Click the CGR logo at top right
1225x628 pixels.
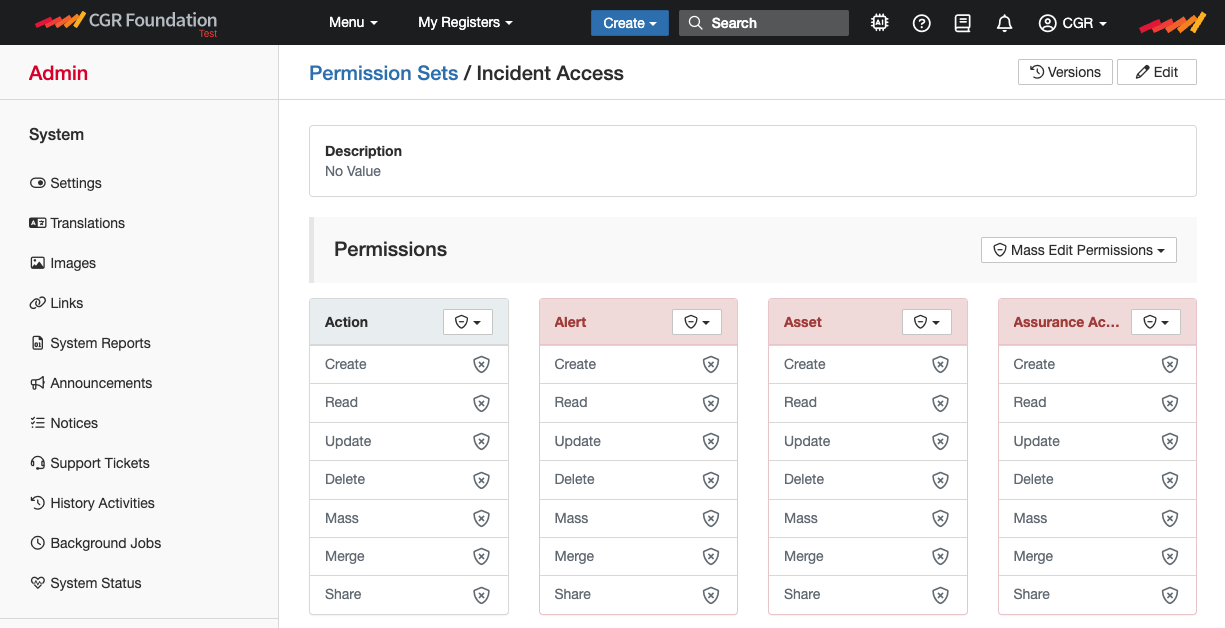1173,23
